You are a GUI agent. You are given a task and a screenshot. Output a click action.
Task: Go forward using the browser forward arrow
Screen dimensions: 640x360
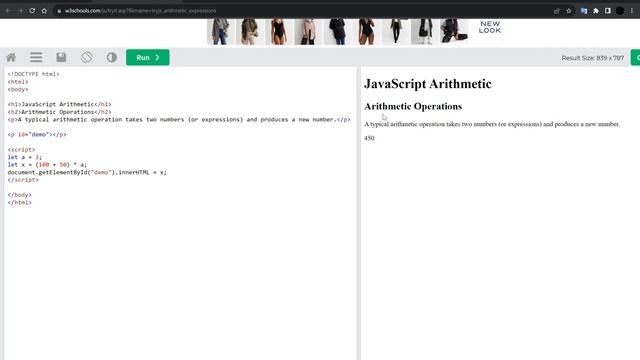pos(20,11)
